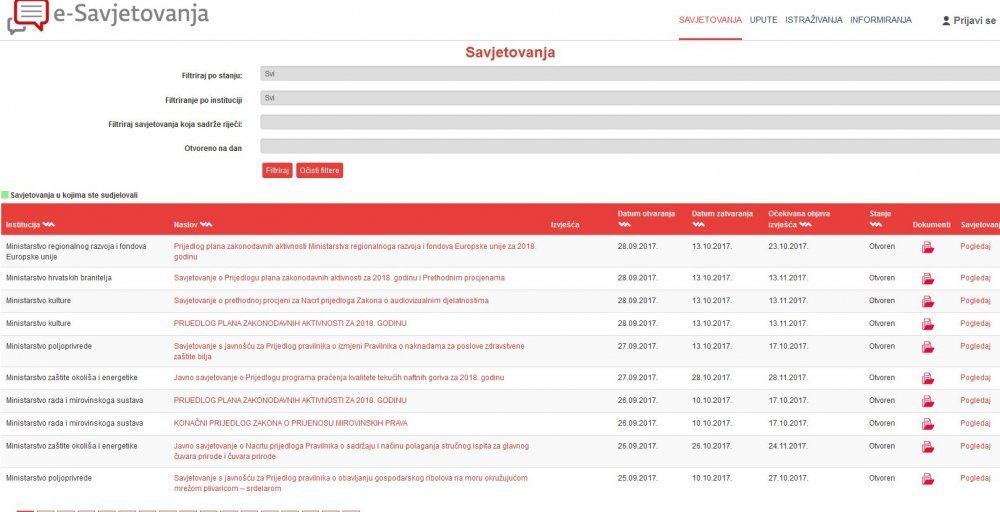Viewport: 1000px width, 512px height.
Task: Open the Filtriraj po stanju dropdown
Action: pyautogui.click(x=630, y=74)
